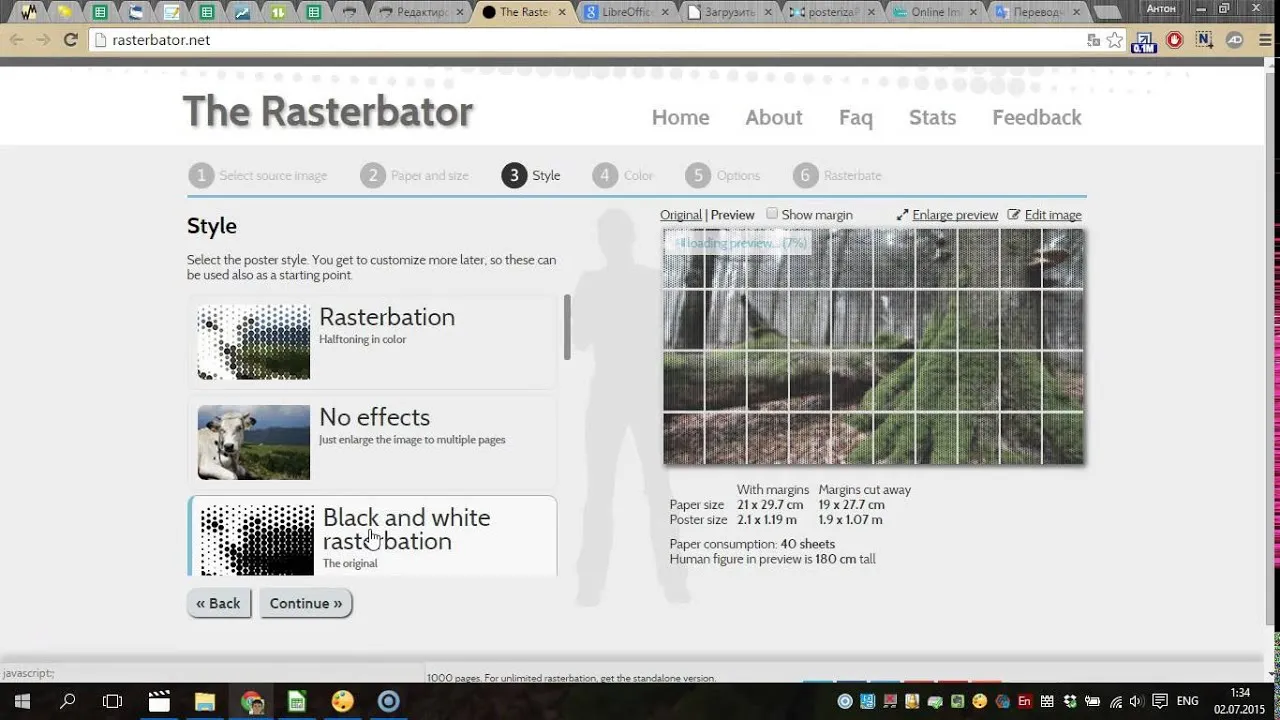Enable the Show margin checkbox

772,214
